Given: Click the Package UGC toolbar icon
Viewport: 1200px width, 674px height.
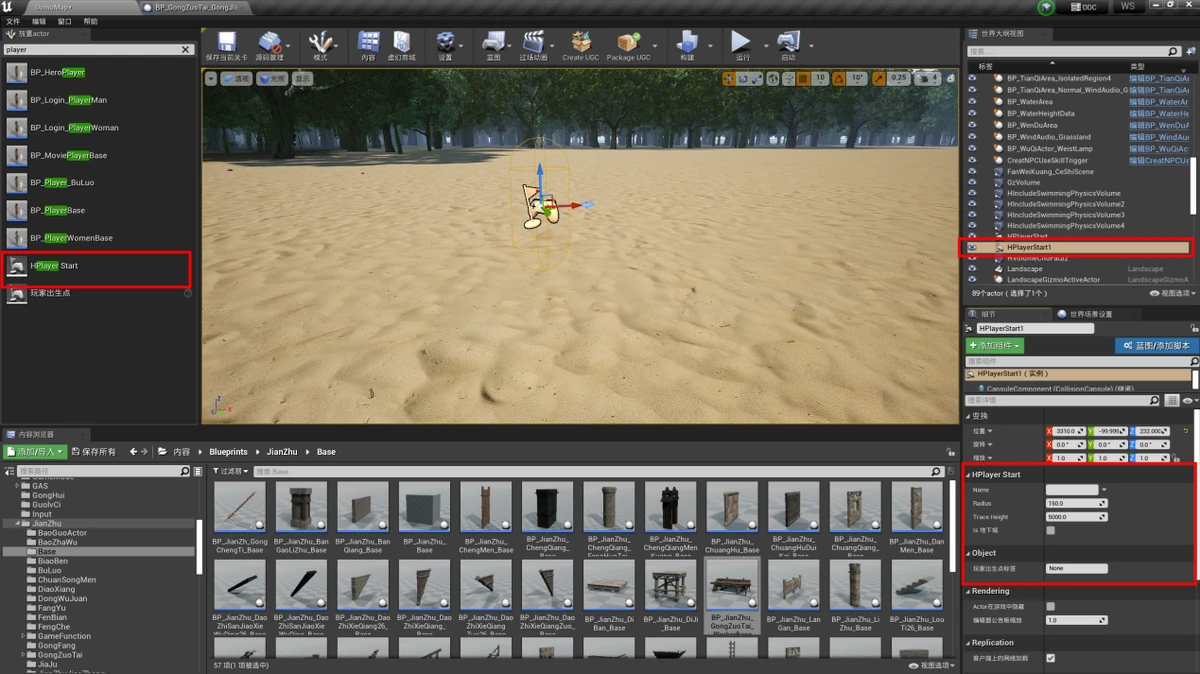Looking at the screenshot, I should coord(628,43).
